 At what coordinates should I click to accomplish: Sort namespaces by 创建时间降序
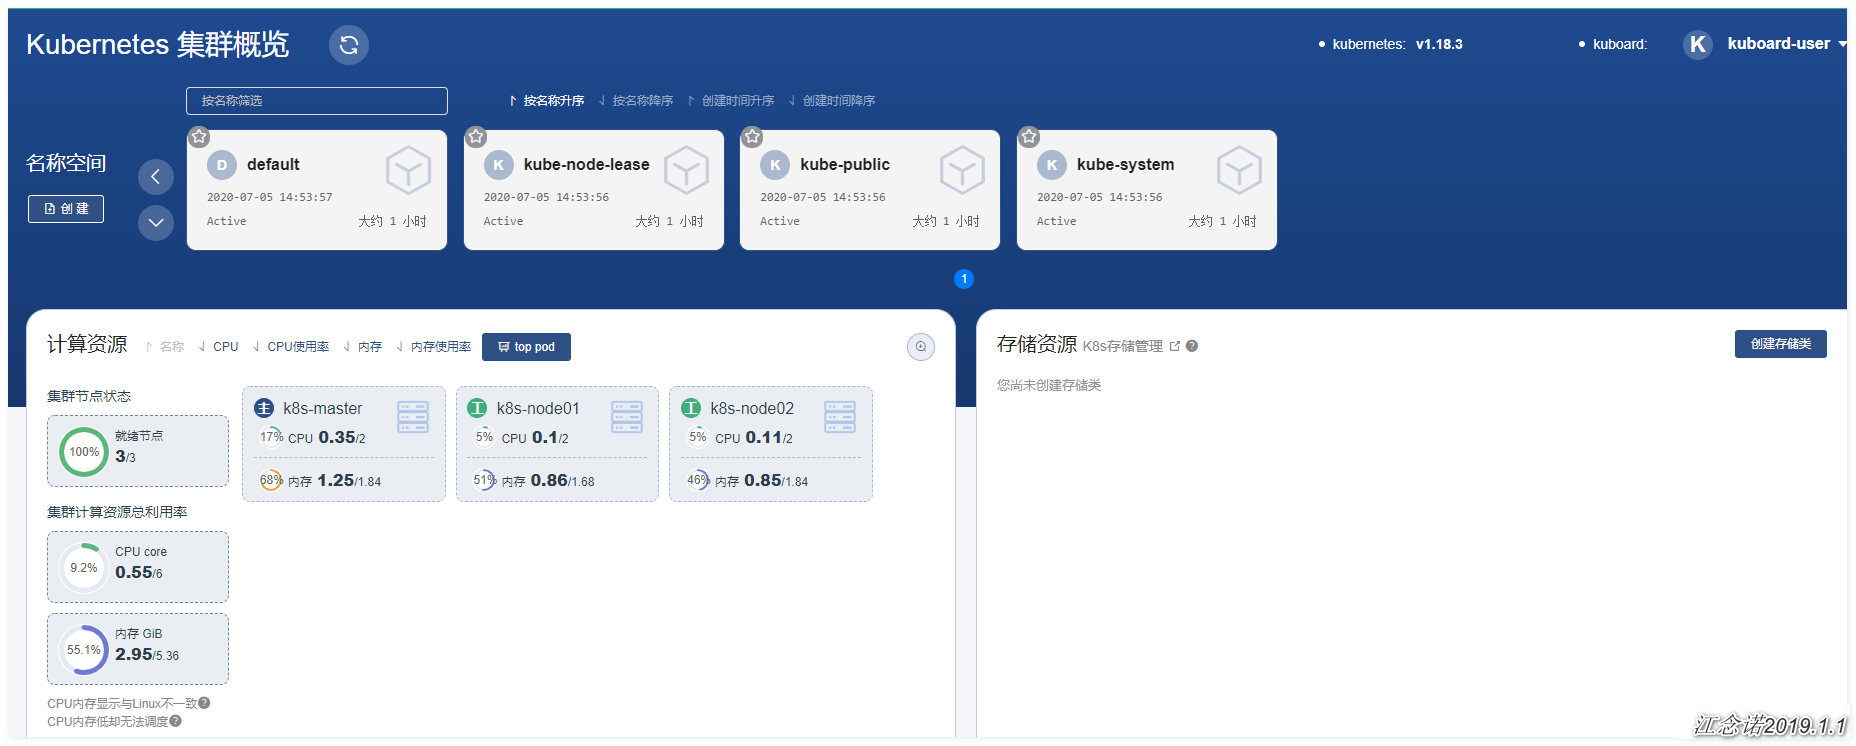click(832, 101)
